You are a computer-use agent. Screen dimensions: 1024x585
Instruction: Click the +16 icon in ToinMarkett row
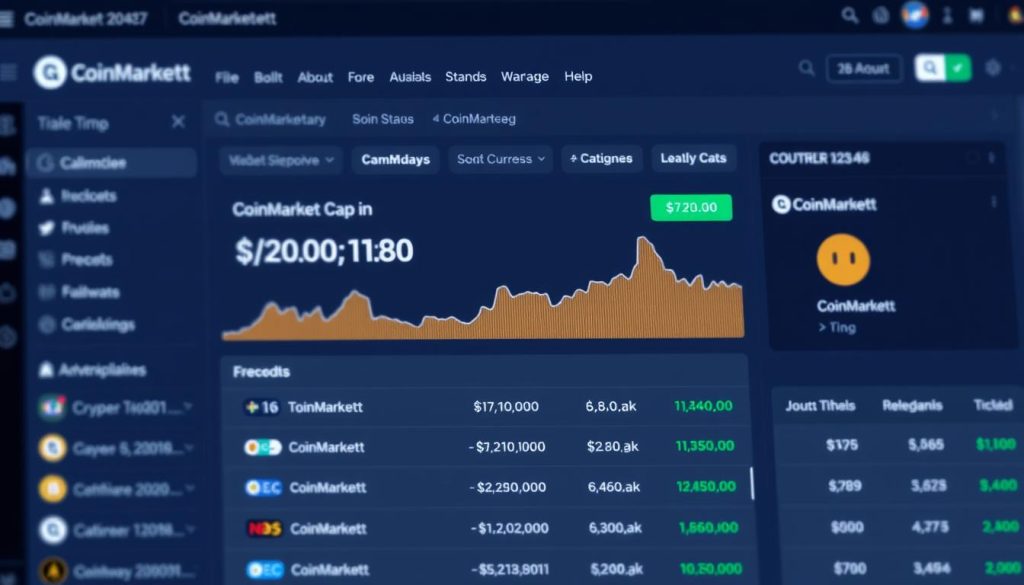coord(261,407)
